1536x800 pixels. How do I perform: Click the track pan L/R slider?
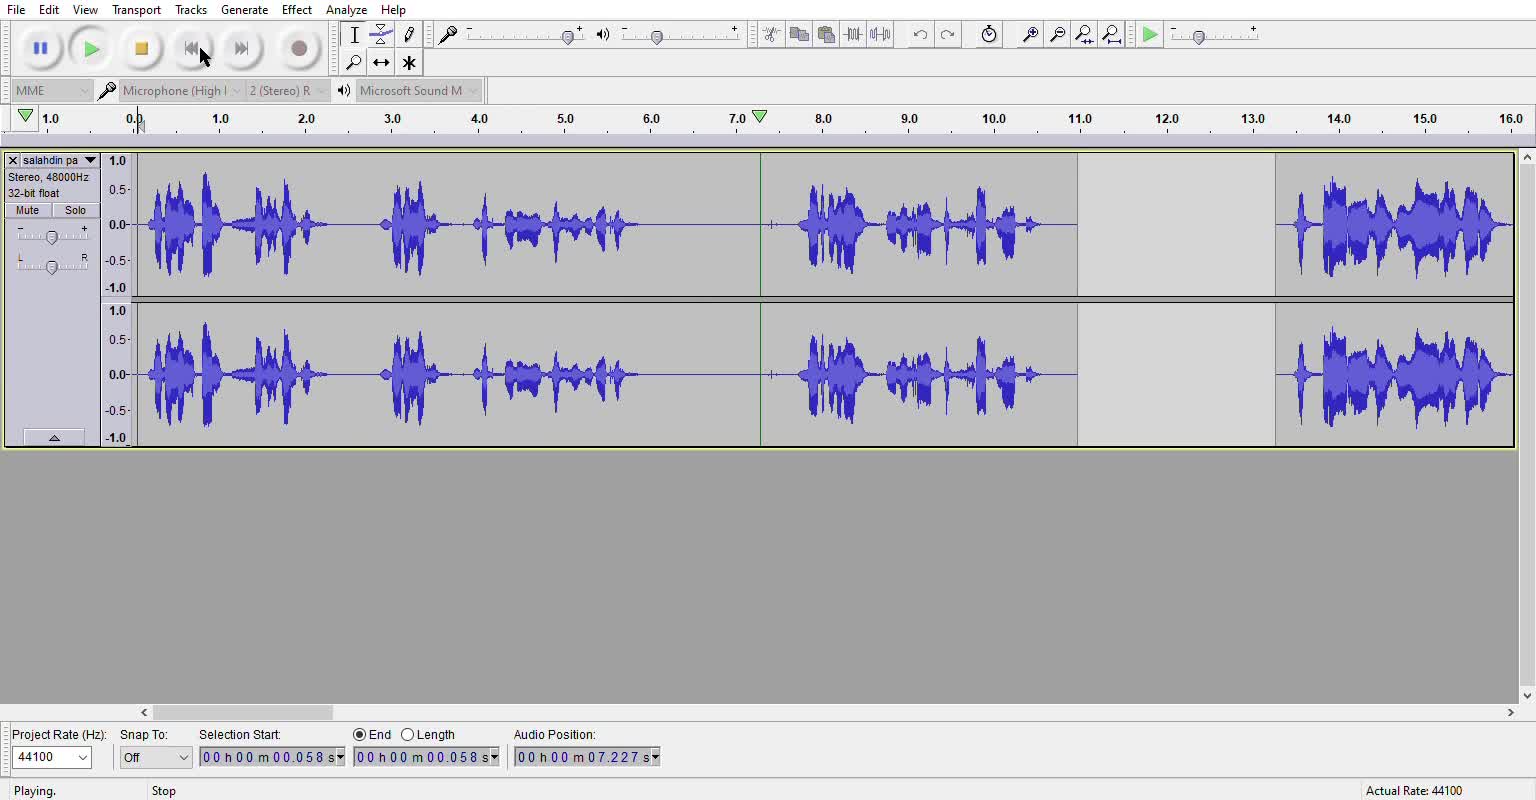click(52, 265)
